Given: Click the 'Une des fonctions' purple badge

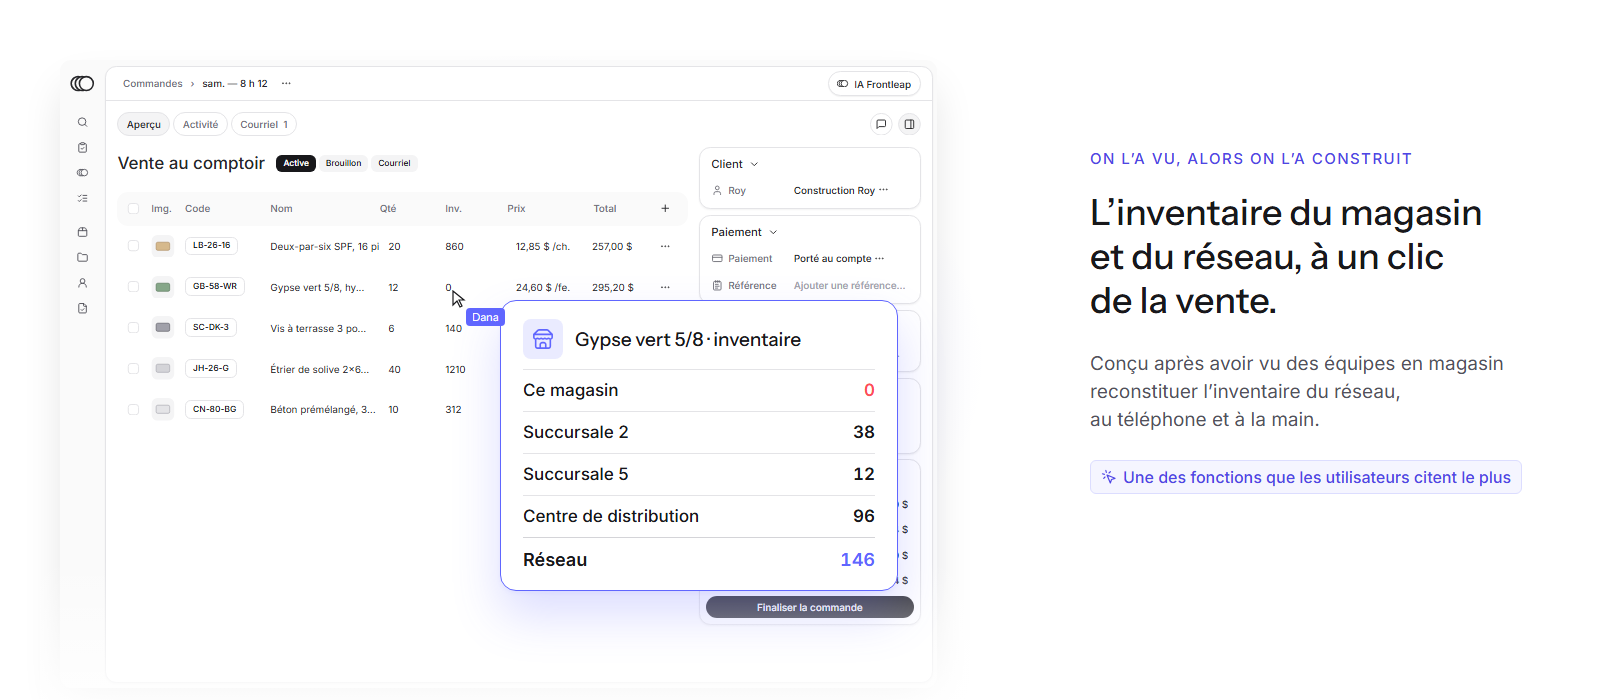Looking at the screenshot, I should coord(1306,477).
